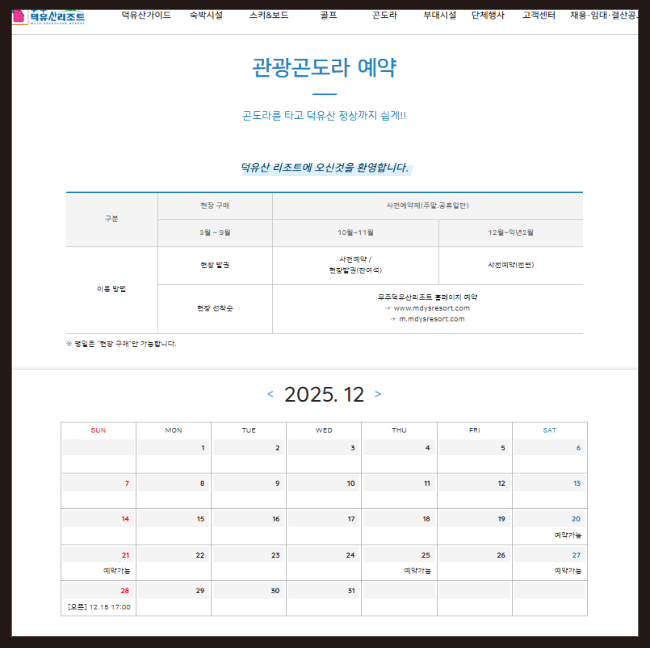This screenshot has height=648, width=650.
Task: Click the 현장 발권 cell
Action: [215, 265]
